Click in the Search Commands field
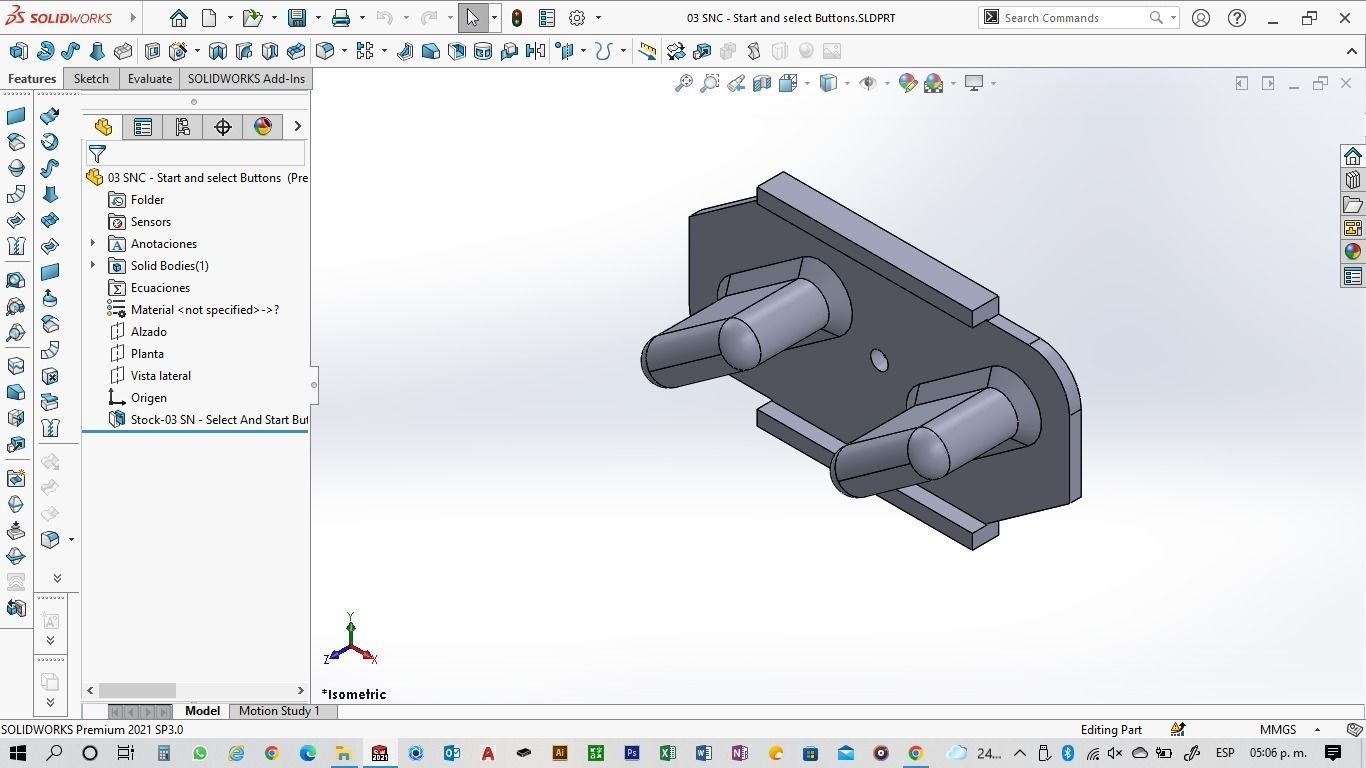The image size is (1366, 768). click(x=1073, y=18)
